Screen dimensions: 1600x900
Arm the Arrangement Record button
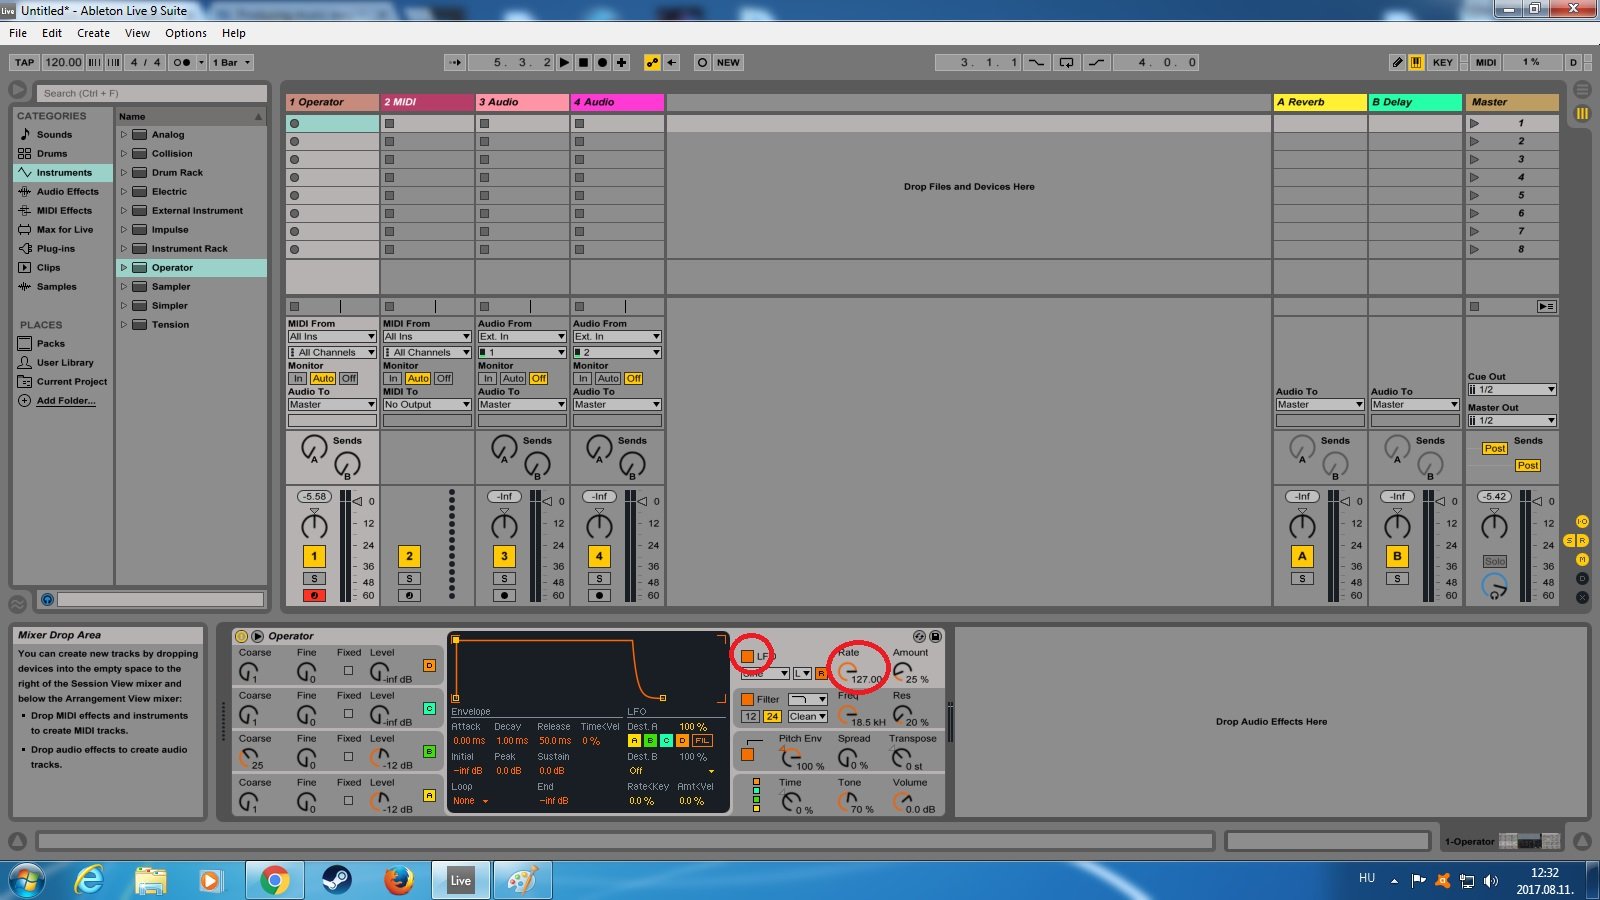[x=603, y=62]
